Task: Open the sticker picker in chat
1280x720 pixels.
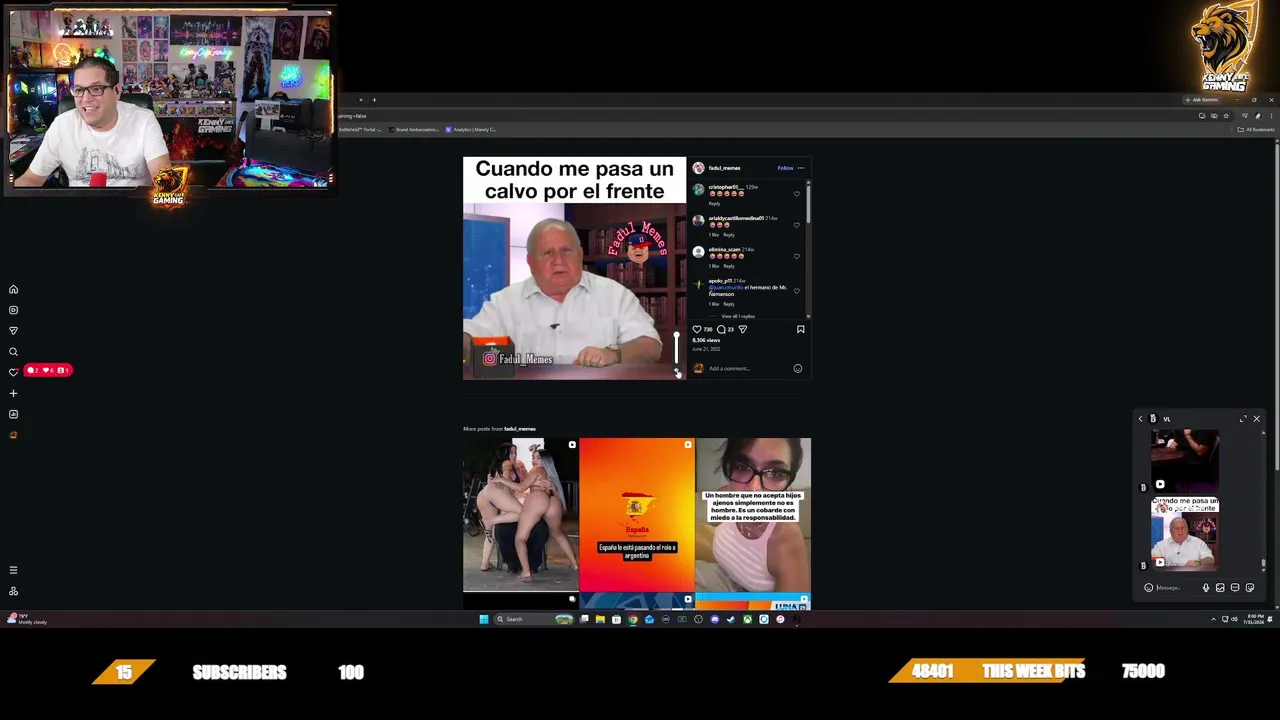Action: (1250, 588)
